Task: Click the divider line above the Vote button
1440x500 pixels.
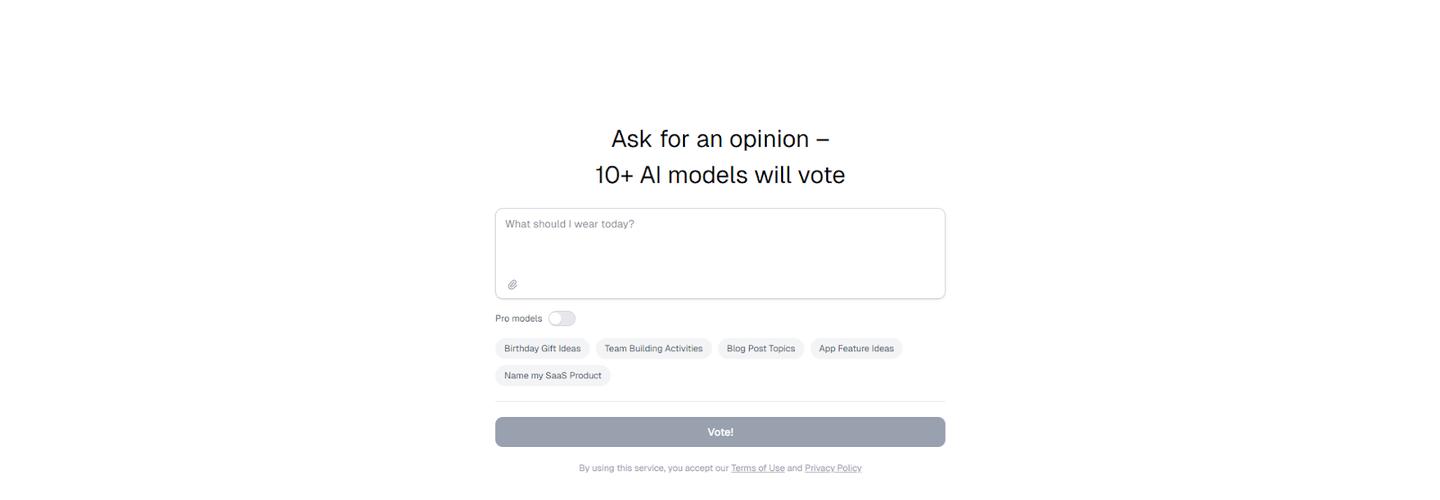Action: coord(720,402)
